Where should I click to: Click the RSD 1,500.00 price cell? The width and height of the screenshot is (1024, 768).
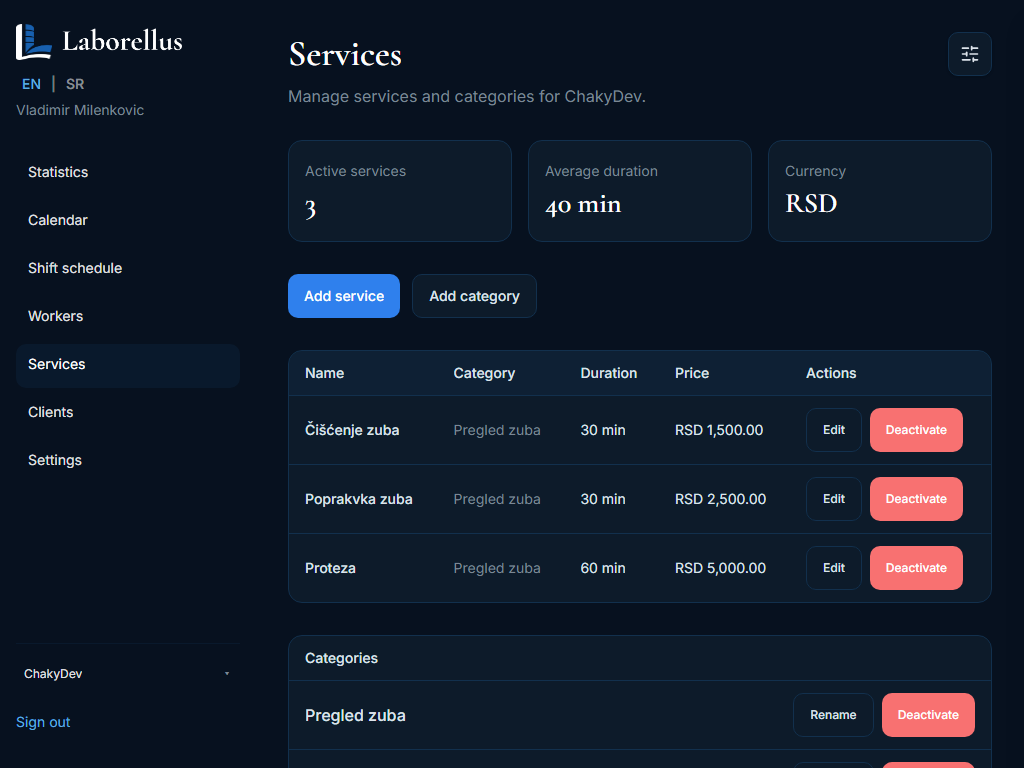pyautogui.click(x=719, y=430)
